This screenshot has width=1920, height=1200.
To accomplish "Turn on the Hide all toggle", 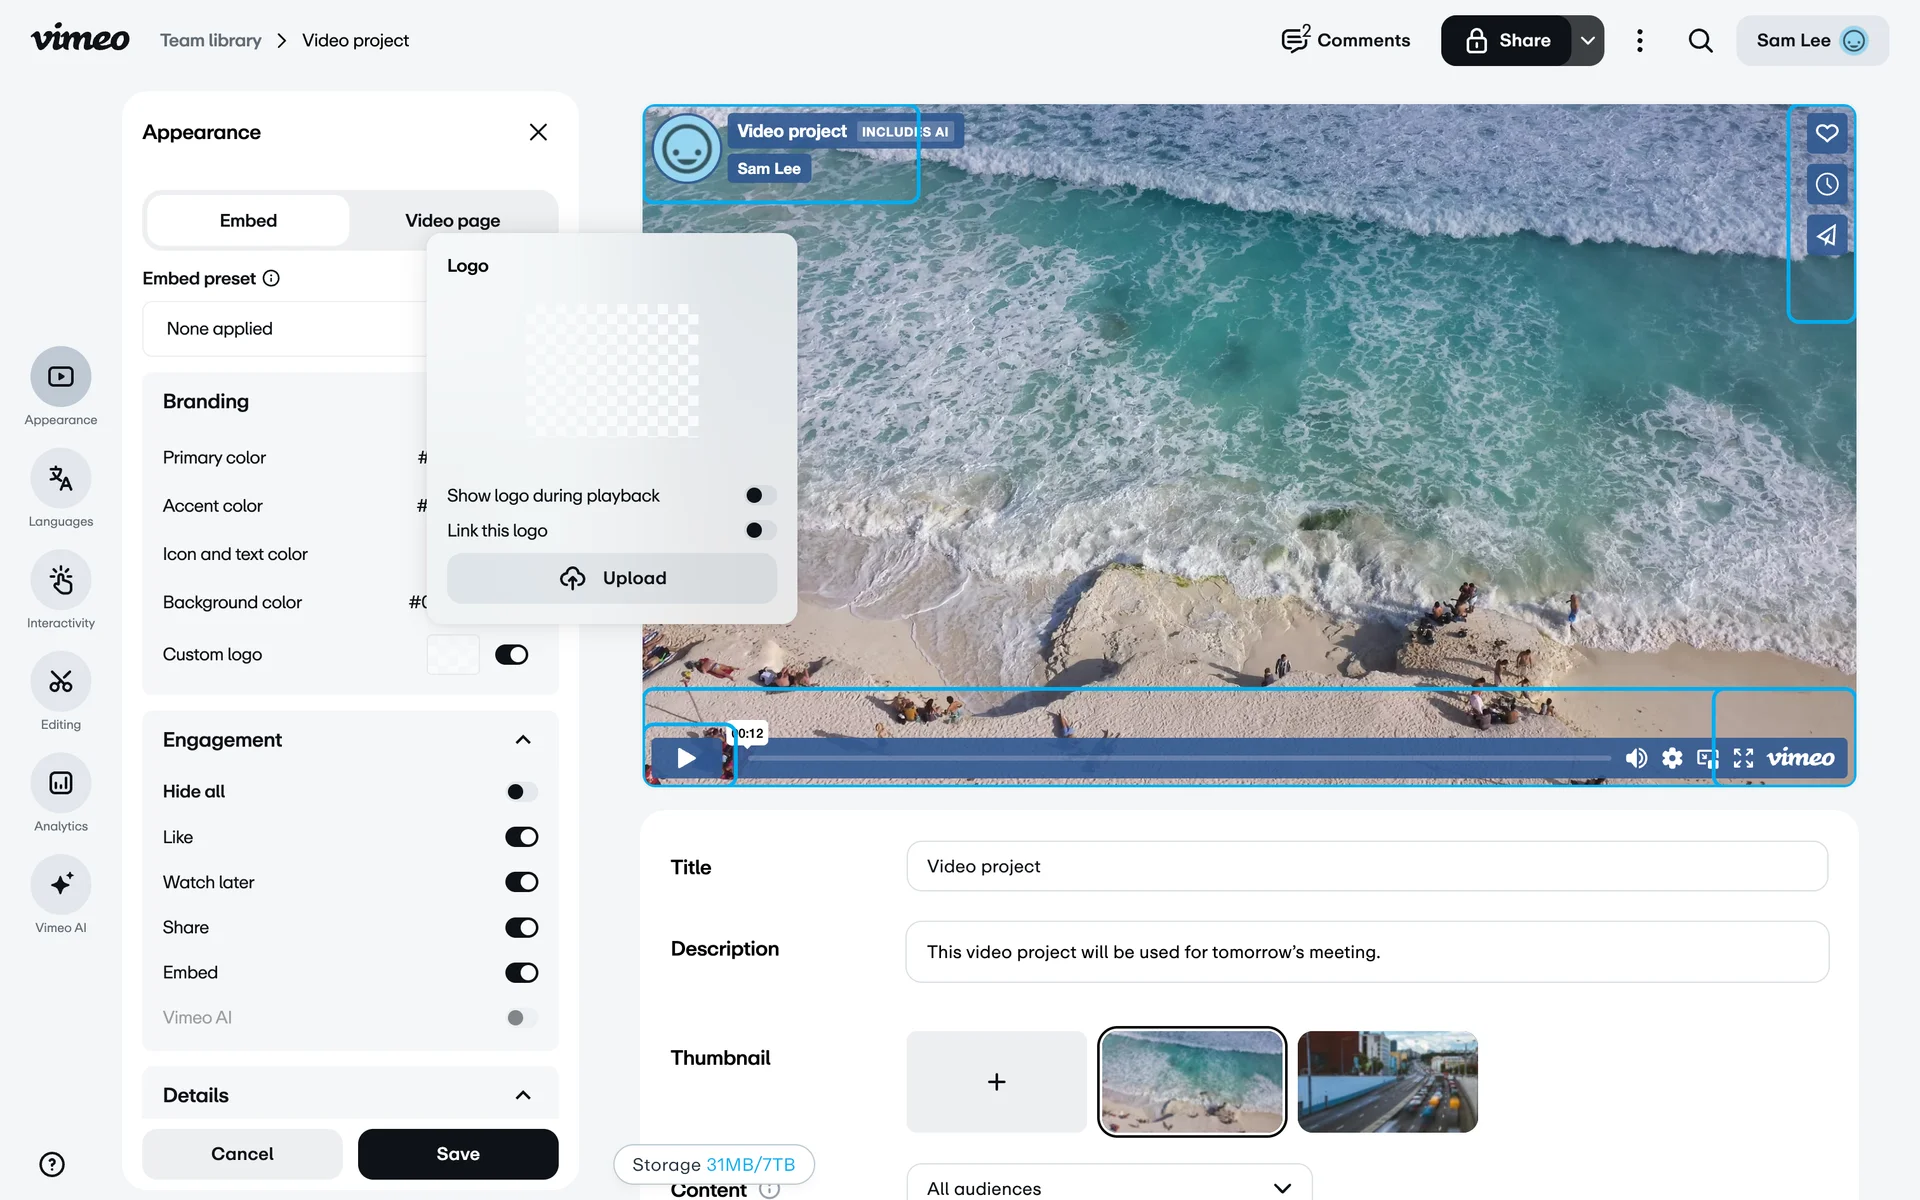I will click(x=521, y=792).
